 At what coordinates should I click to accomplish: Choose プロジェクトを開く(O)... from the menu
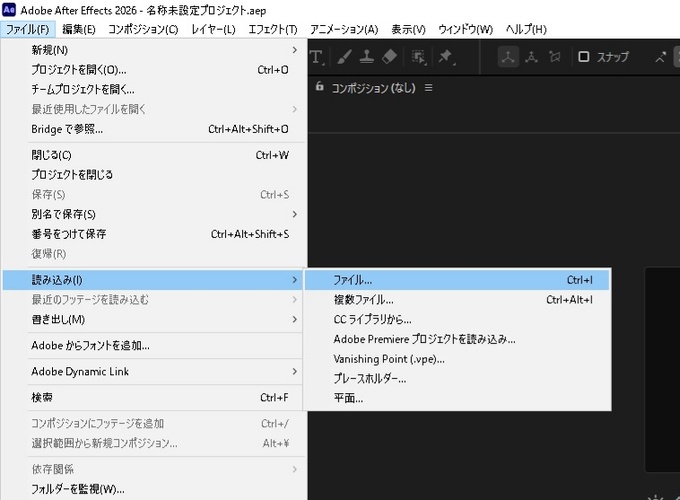pyautogui.click(x=154, y=70)
